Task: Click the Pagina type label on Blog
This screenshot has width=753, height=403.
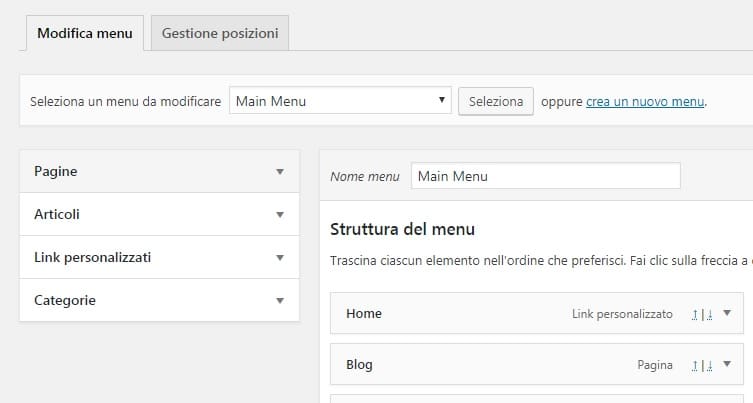Action: click(655, 366)
